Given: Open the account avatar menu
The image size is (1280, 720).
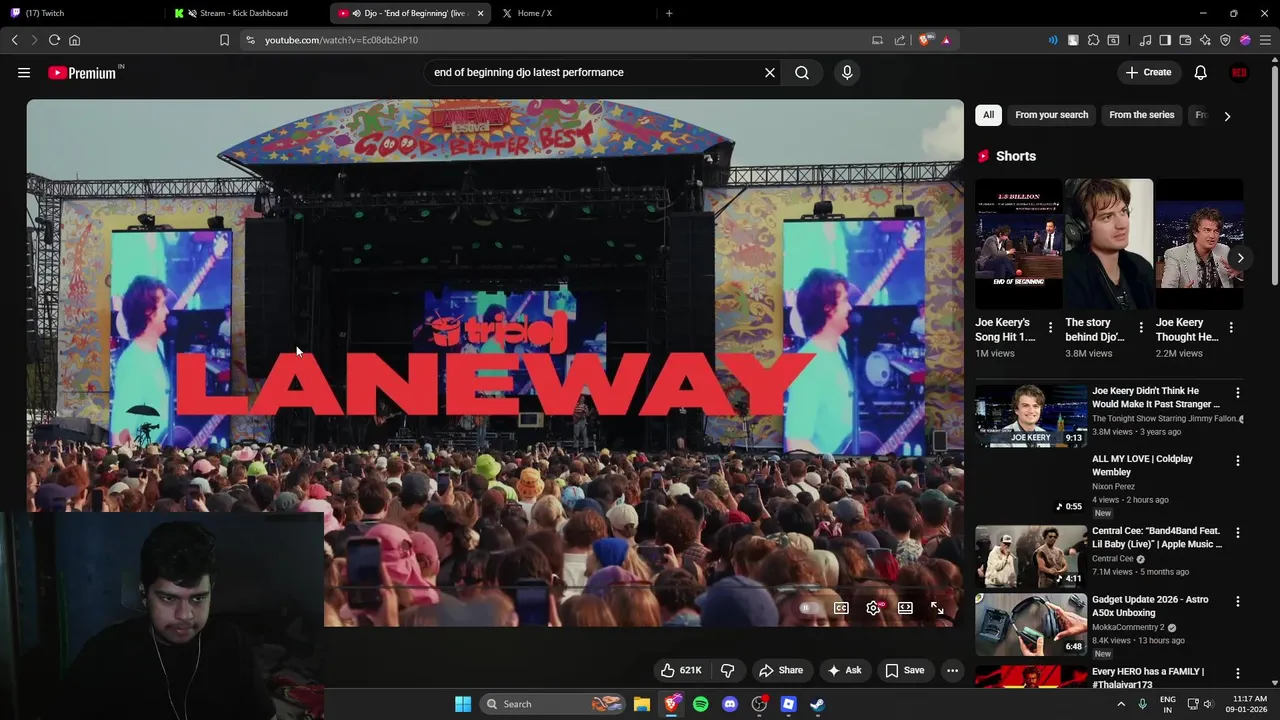Looking at the screenshot, I should [1239, 73].
